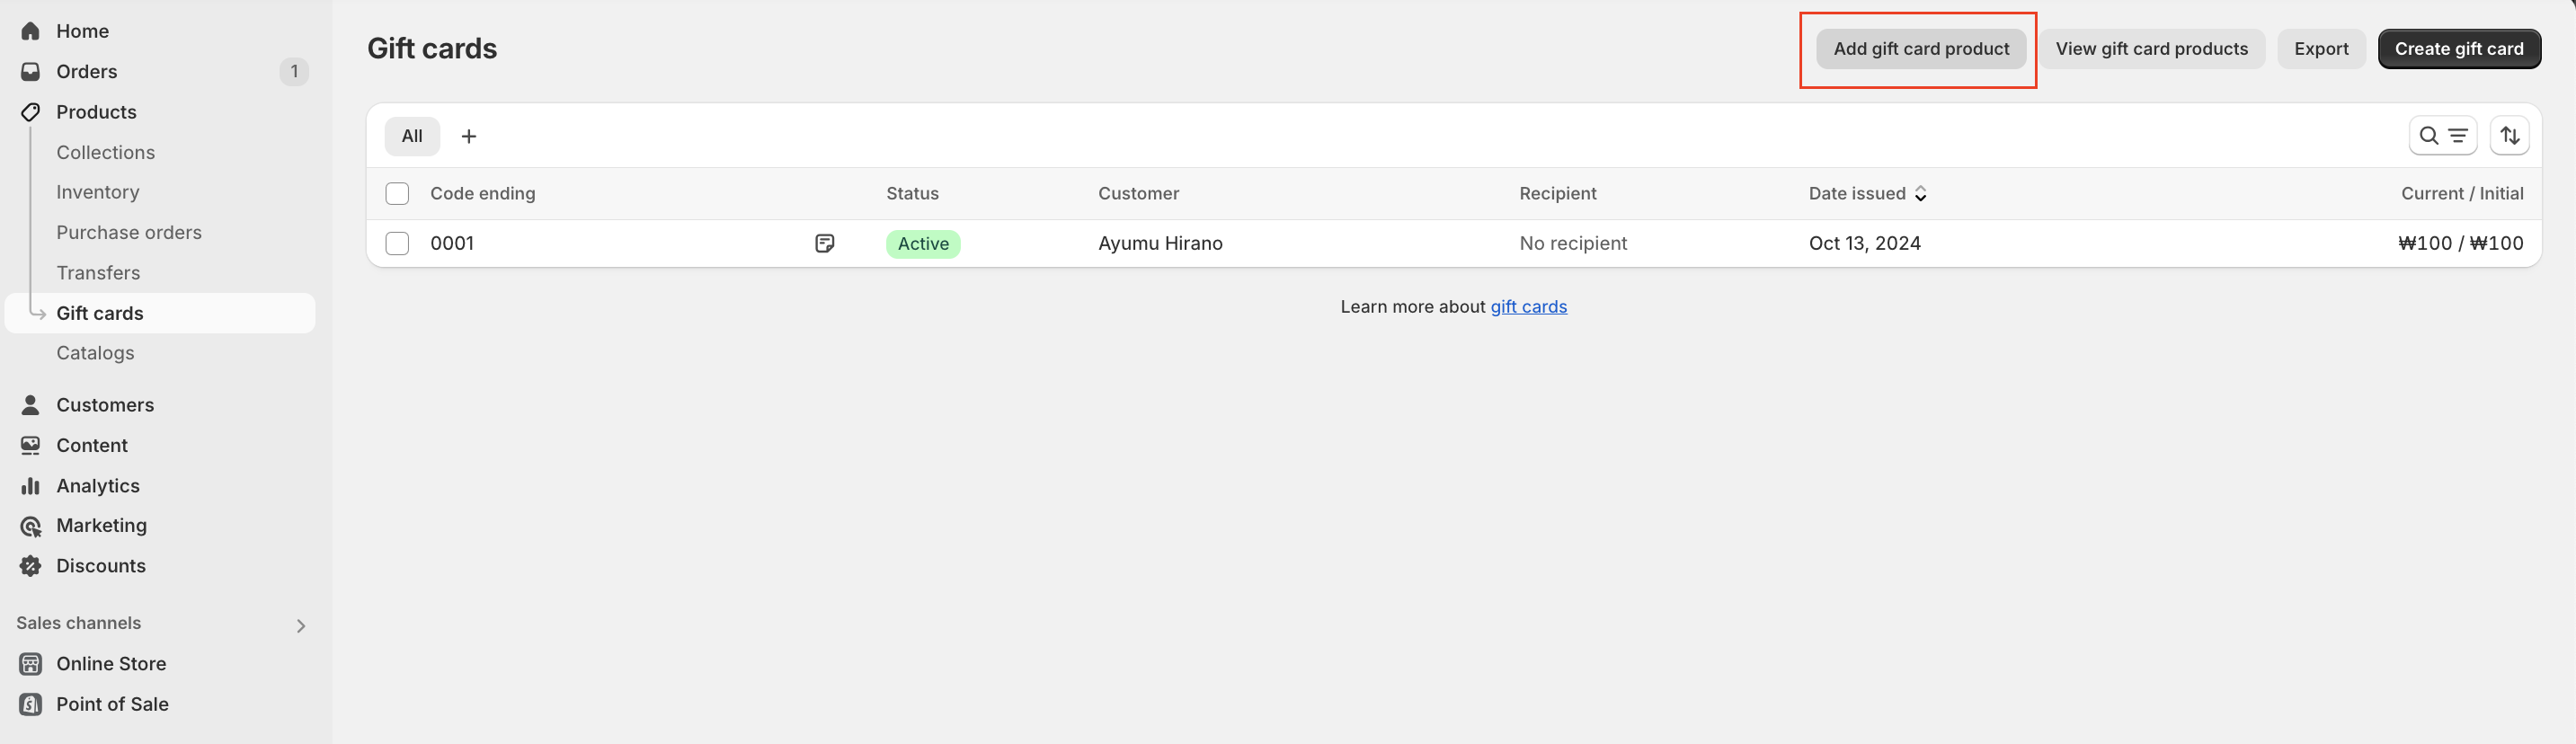Click the Home house icon in the sidebar
The width and height of the screenshot is (2576, 744).
(31, 31)
